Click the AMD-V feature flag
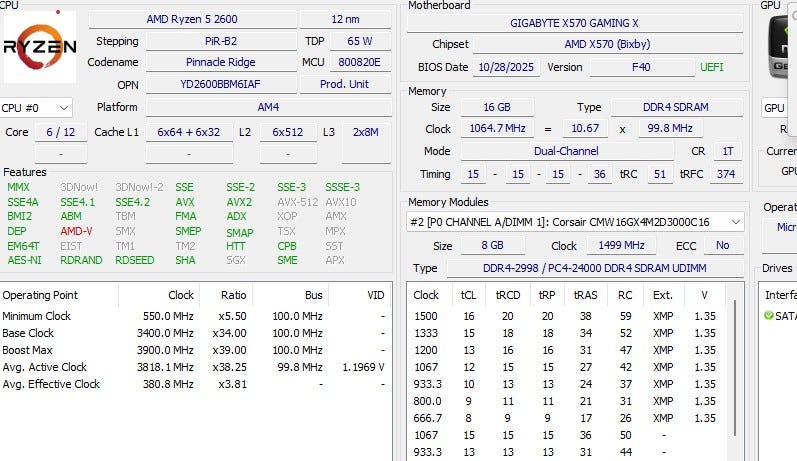Image resolution: width=797 pixels, height=461 pixels. tap(76, 231)
